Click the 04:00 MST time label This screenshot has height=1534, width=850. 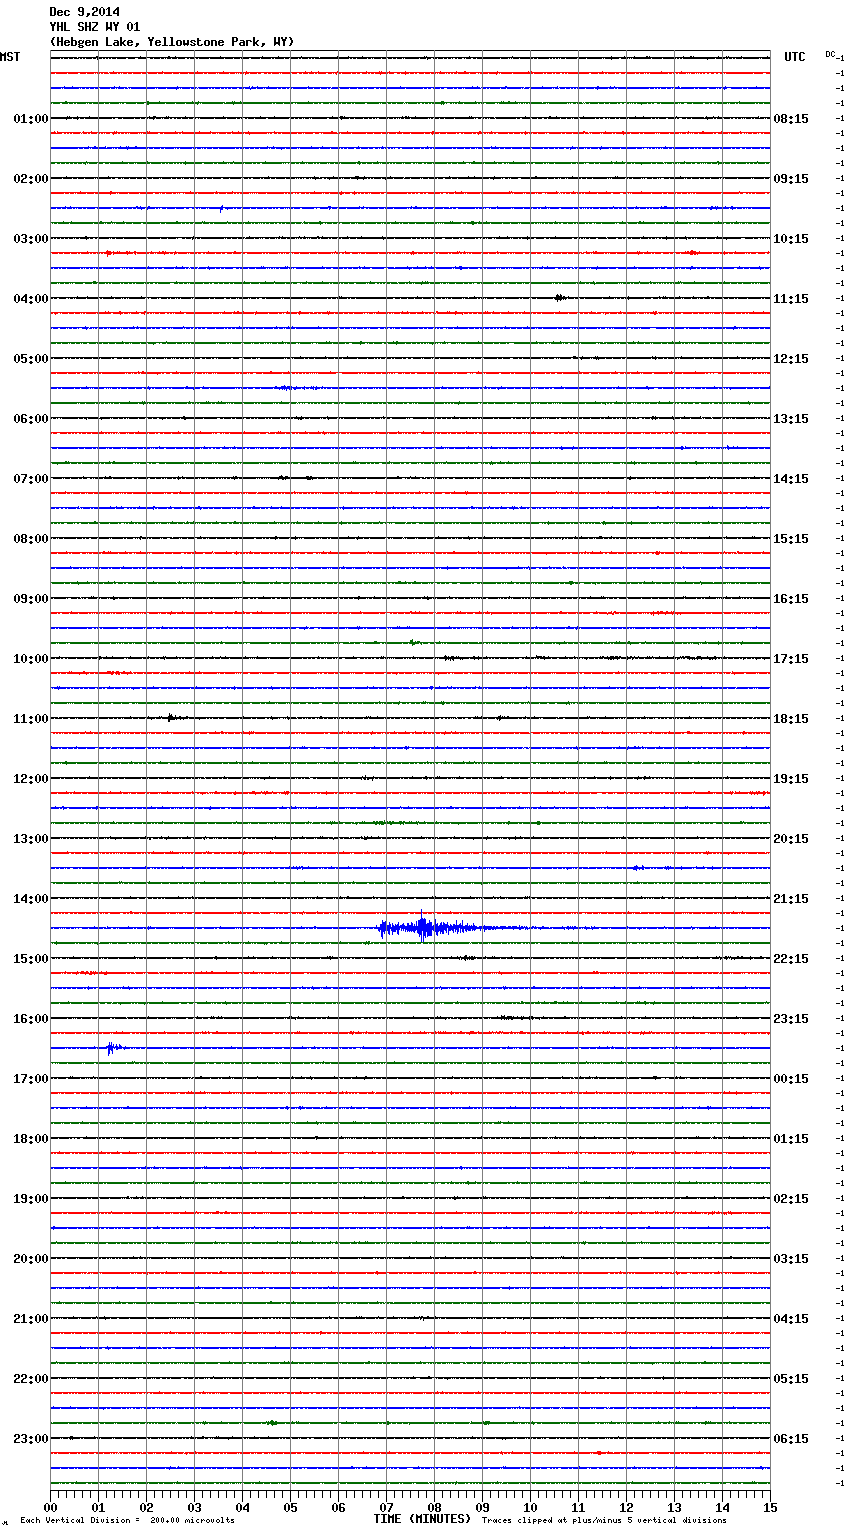click(x=31, y=299)
